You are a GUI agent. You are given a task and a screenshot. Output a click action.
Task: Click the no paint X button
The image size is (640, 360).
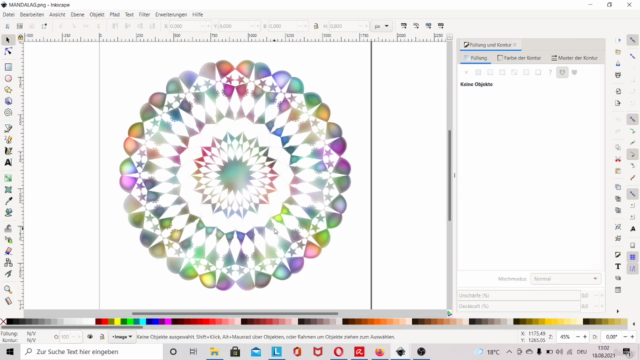pos(466,72)
